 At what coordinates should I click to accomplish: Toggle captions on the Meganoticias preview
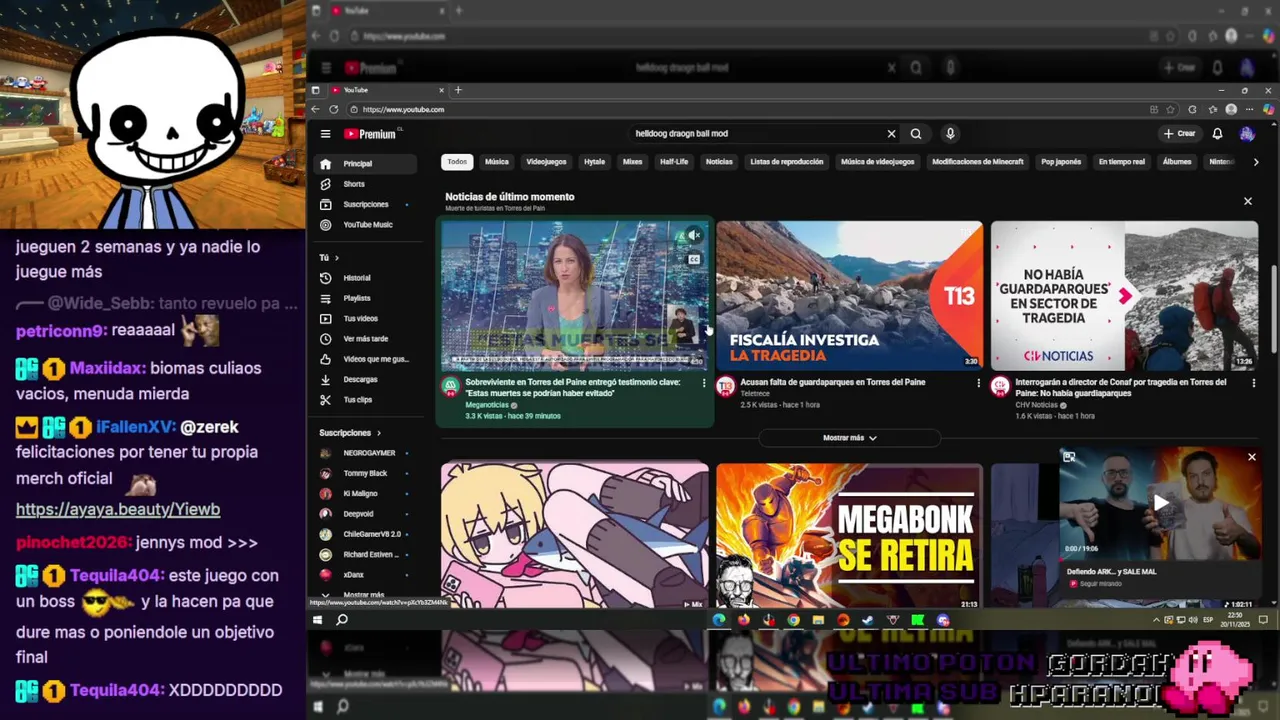pyautogui.click(x=694, y=260)
